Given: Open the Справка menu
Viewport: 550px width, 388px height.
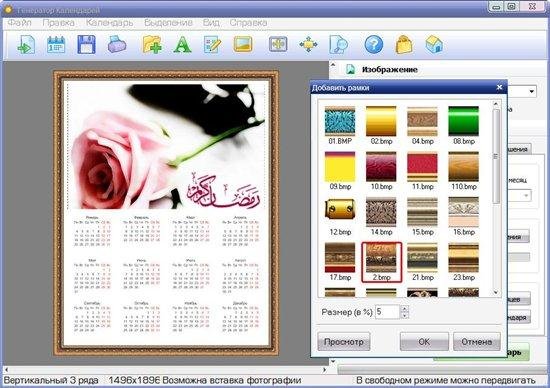Looking at the screenshot, I should point(248,23).
